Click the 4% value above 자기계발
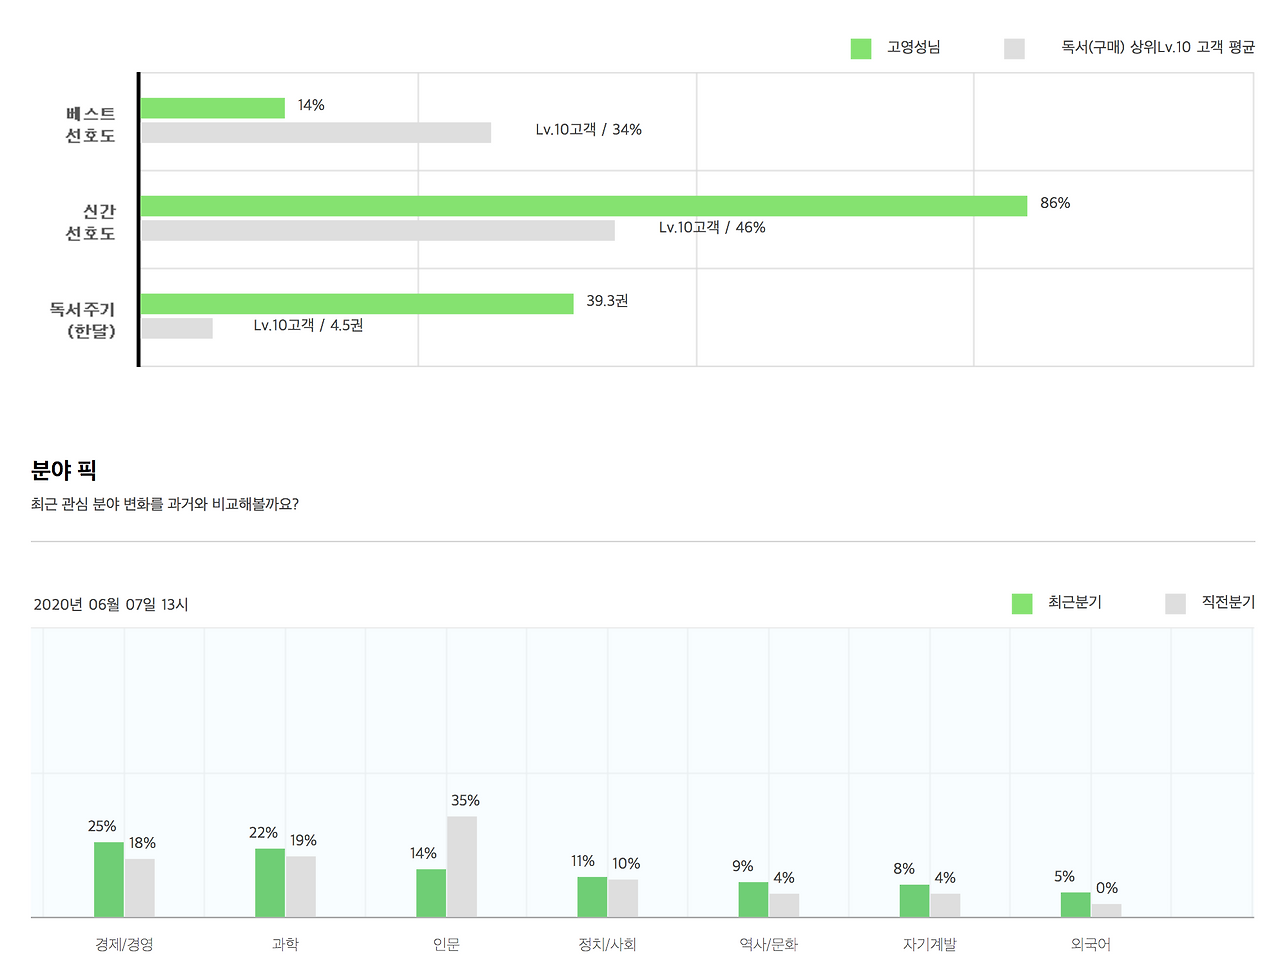 click(945, 878)
